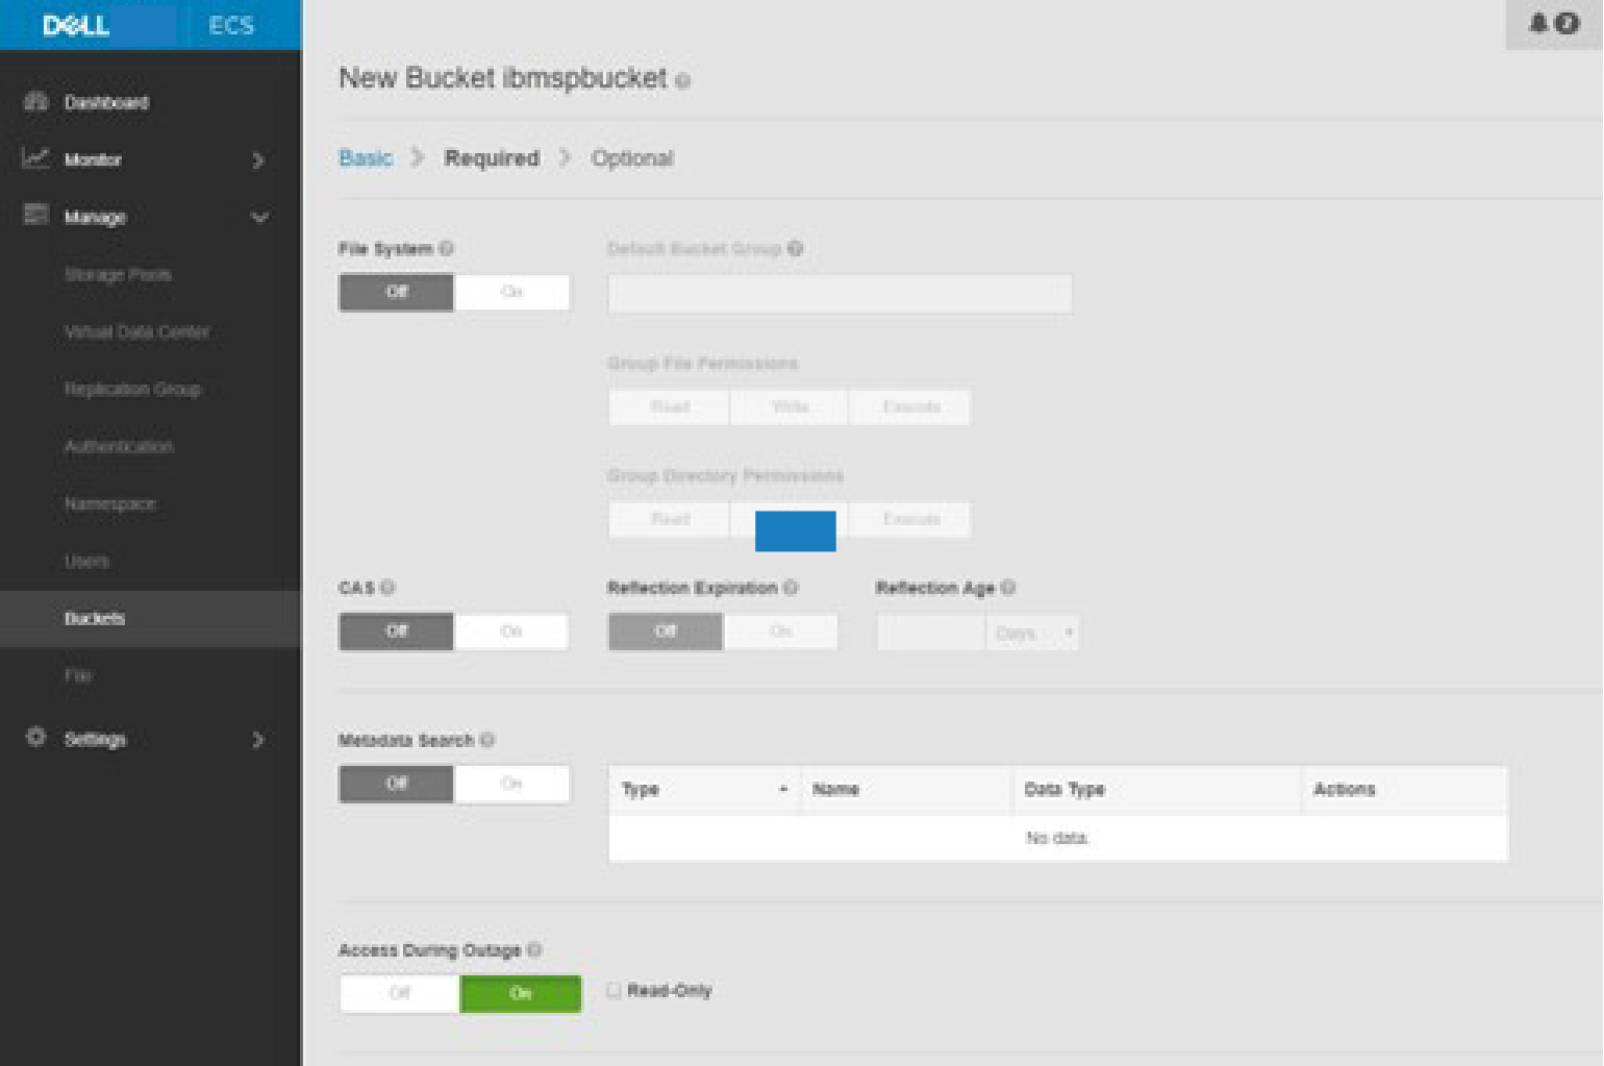The width and height of the screenshot is (1604, 1066).
Task: Expand the Settings menu chevron
Action: (259, 739)
